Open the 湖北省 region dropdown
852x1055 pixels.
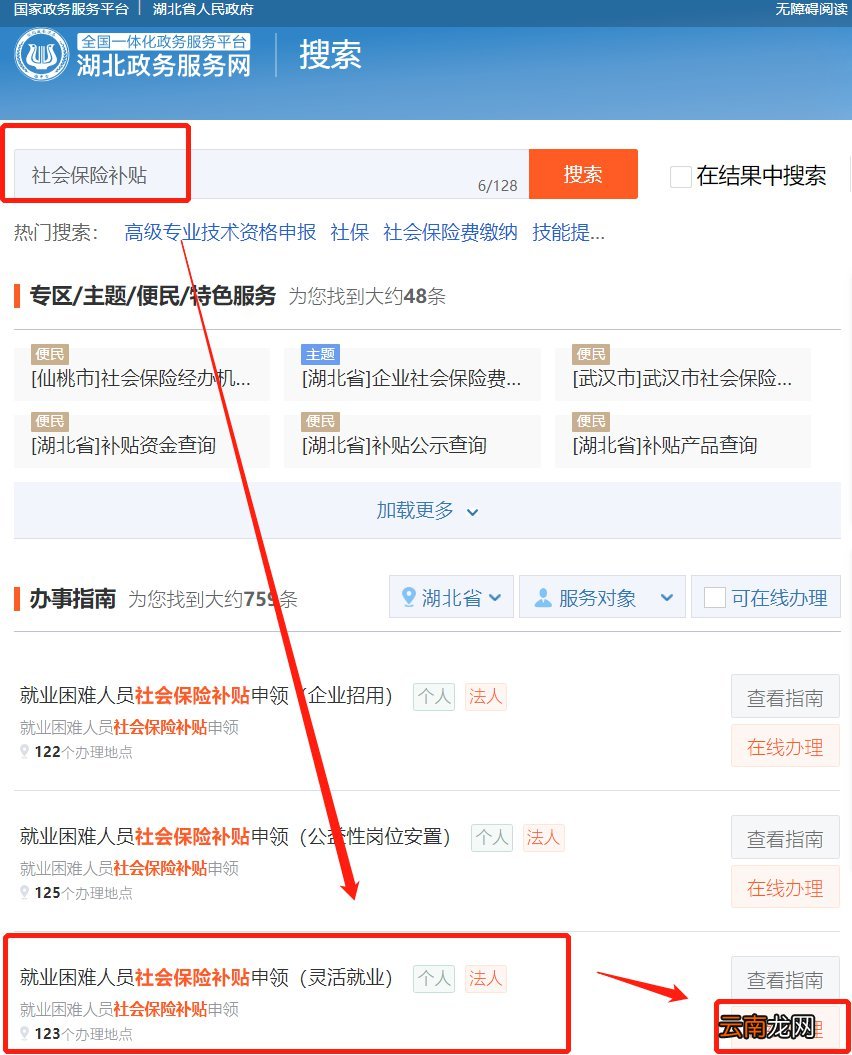point(452,597)
